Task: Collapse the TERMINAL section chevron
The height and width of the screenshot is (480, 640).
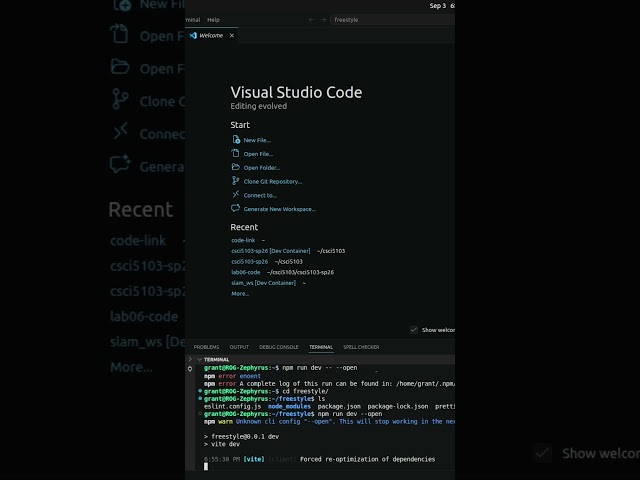Action: point(199,360)
